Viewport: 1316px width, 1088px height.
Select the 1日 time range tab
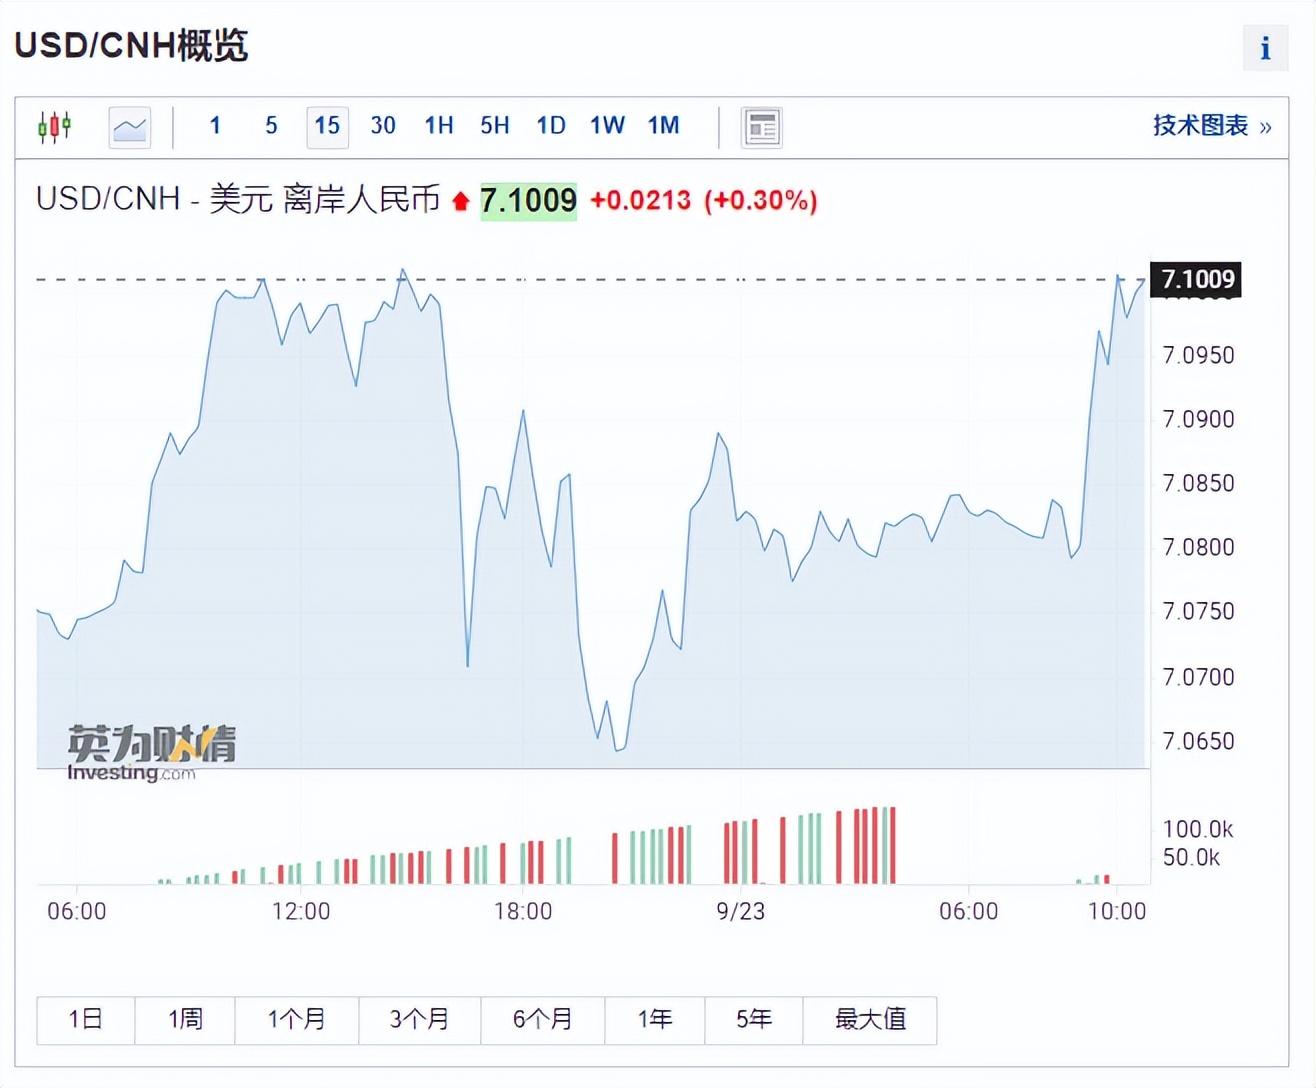tap(86, 1020)
